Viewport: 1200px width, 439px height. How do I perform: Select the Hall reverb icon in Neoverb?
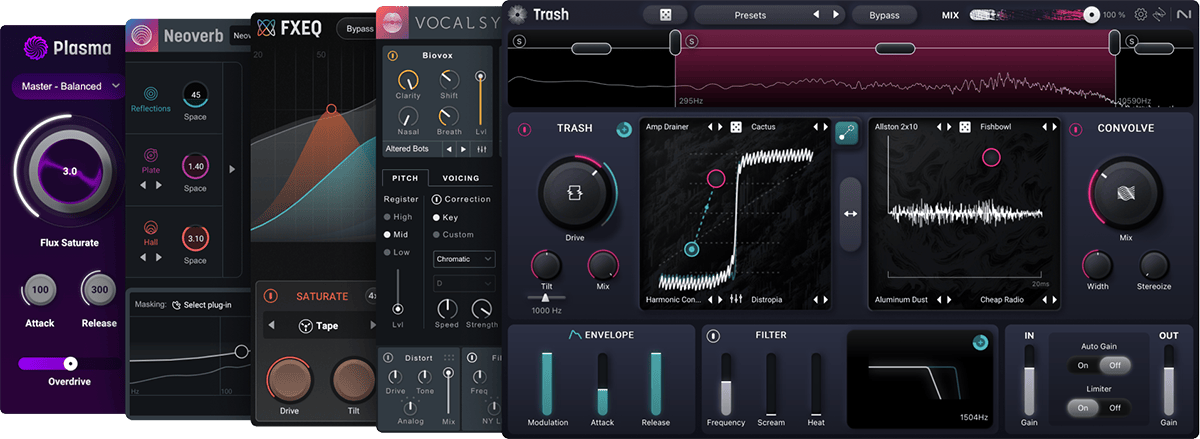[151, 227]
